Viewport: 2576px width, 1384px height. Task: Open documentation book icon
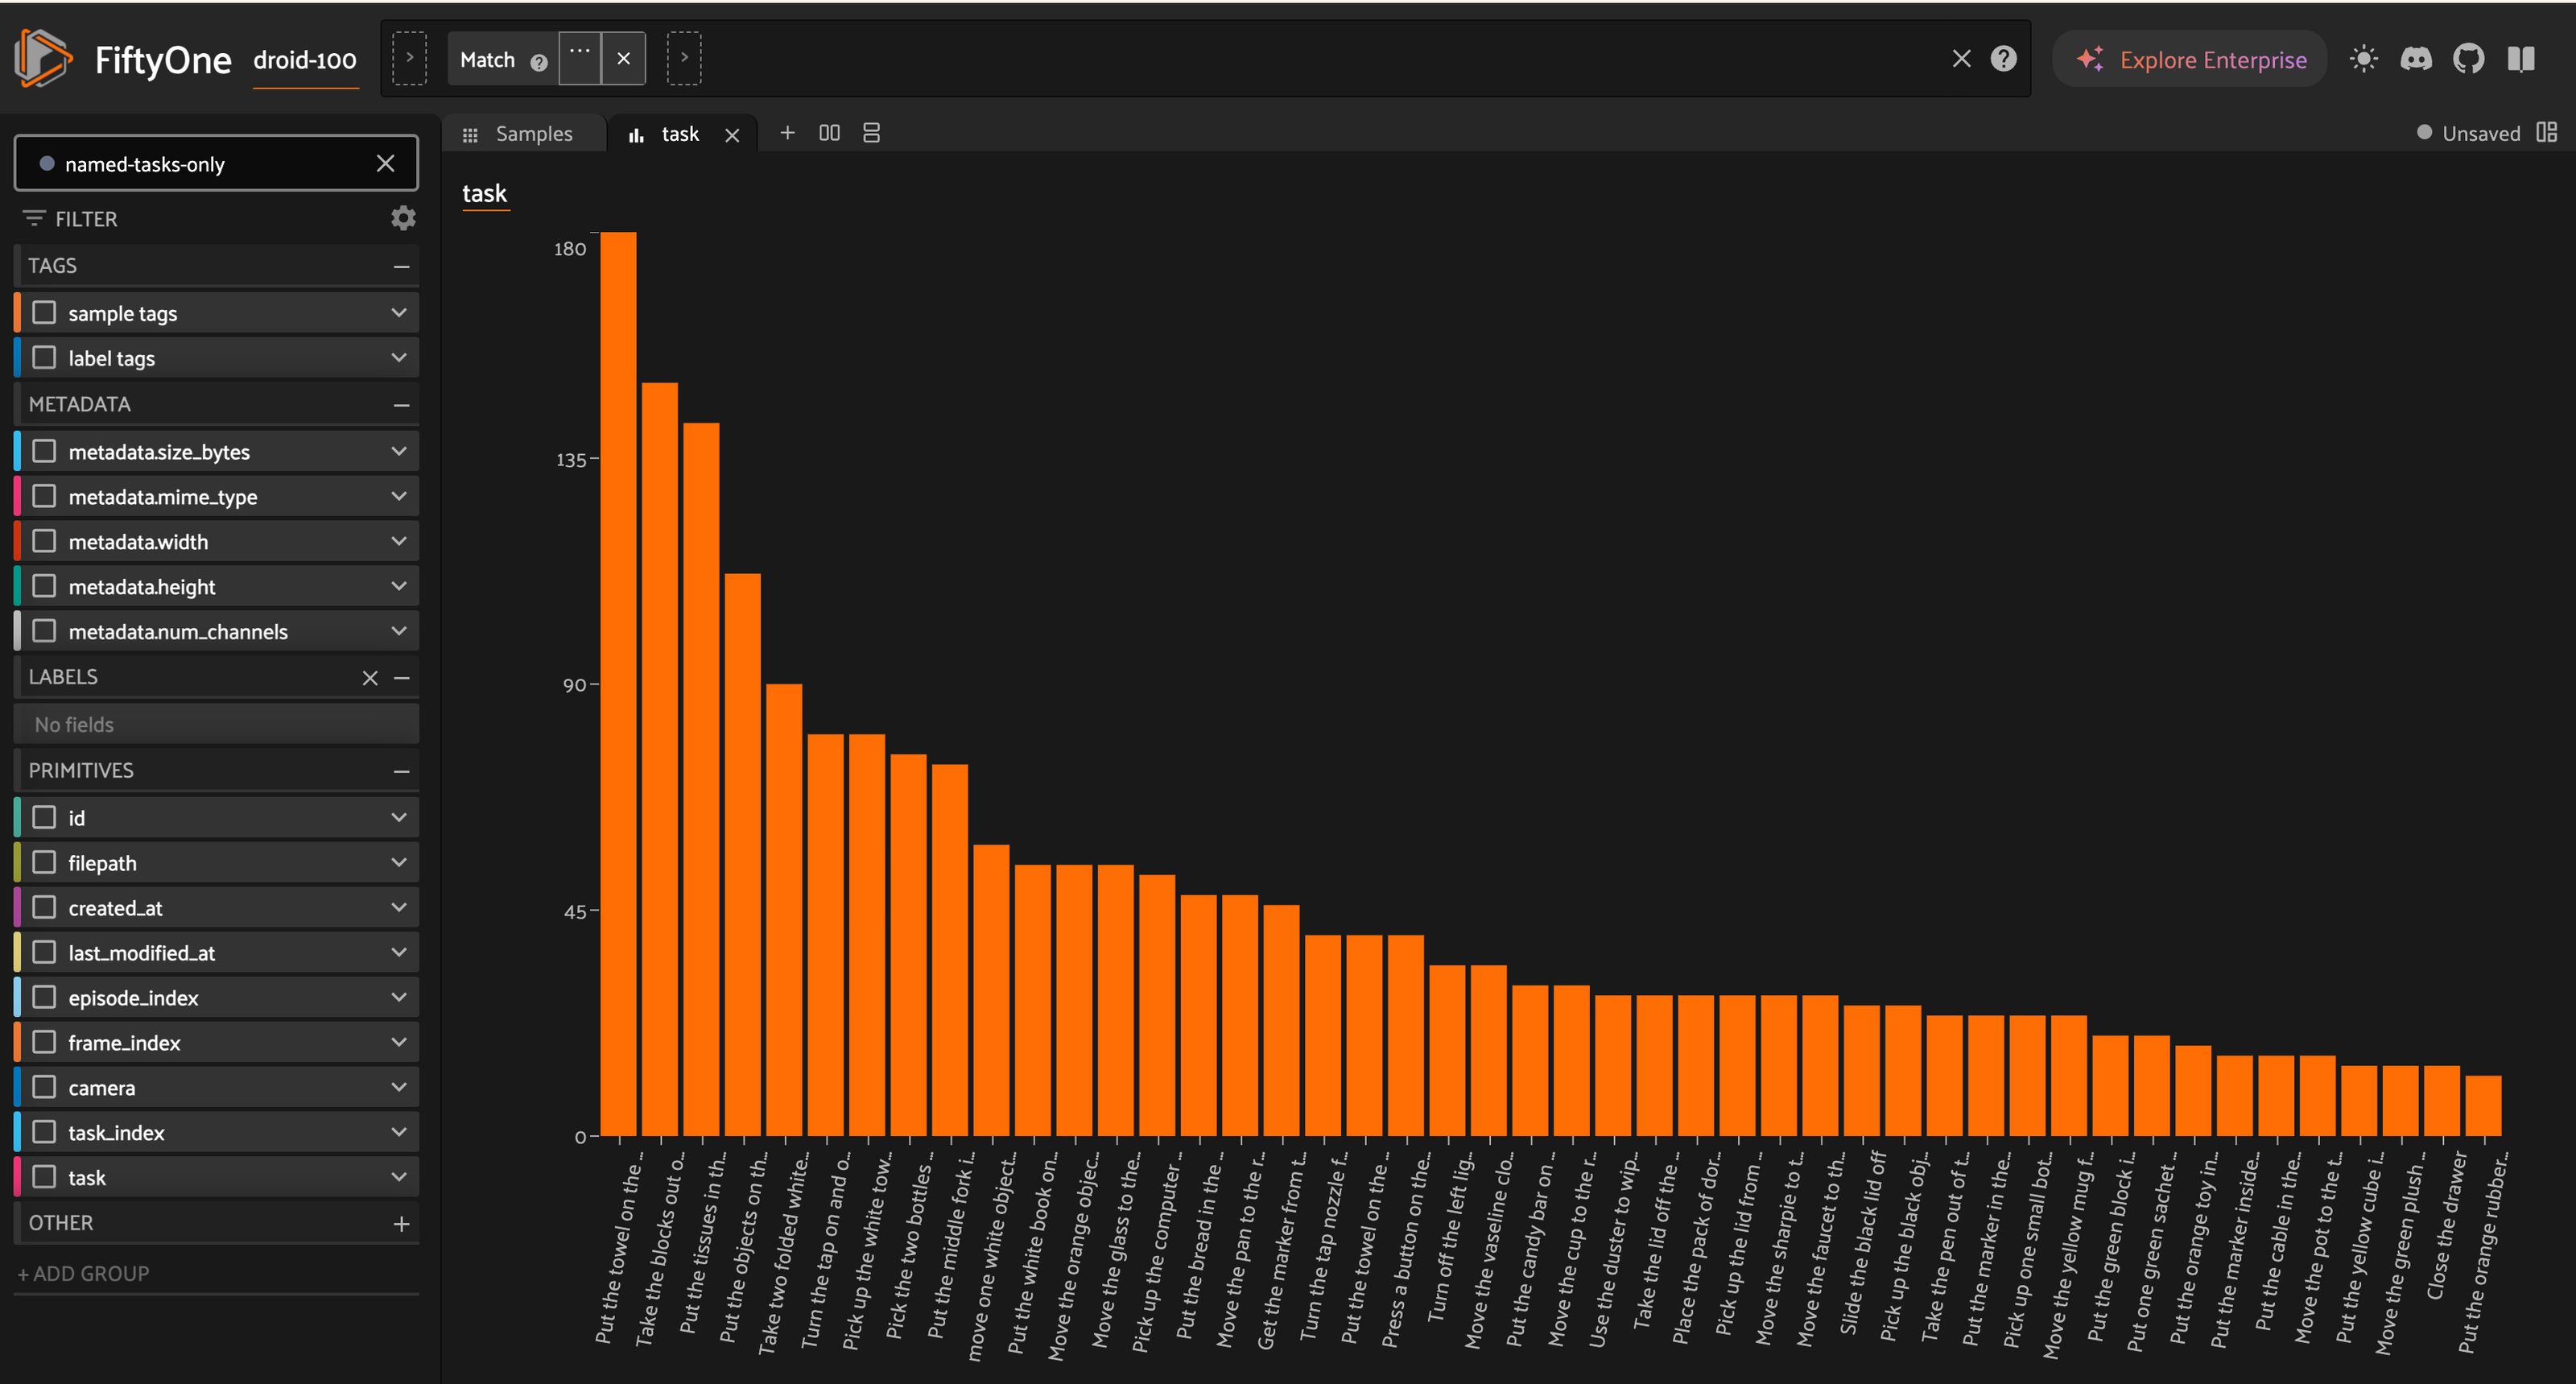point(2521,59)
